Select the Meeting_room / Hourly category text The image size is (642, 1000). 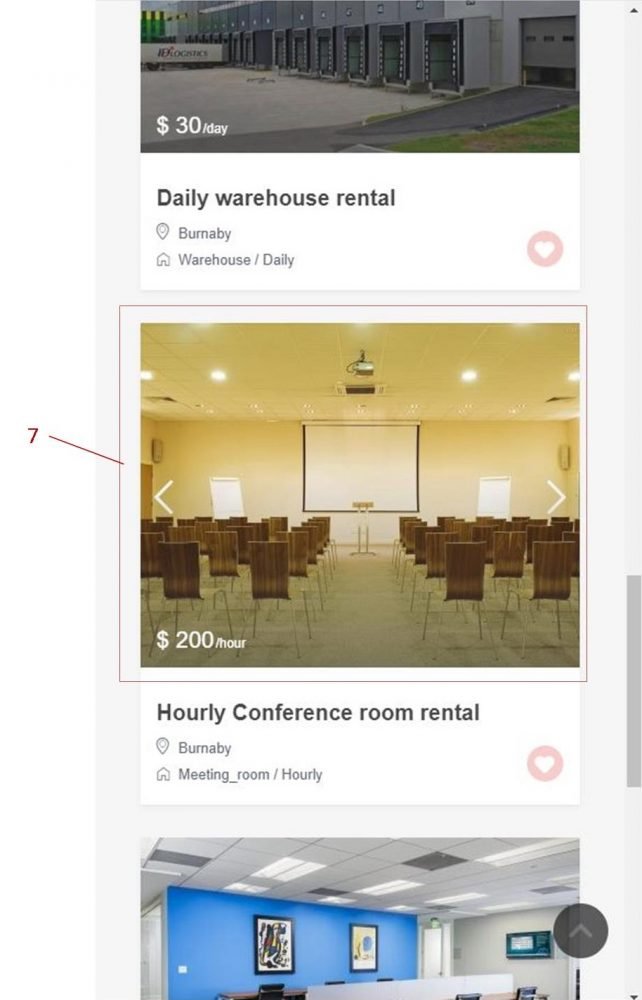(250, 774)
